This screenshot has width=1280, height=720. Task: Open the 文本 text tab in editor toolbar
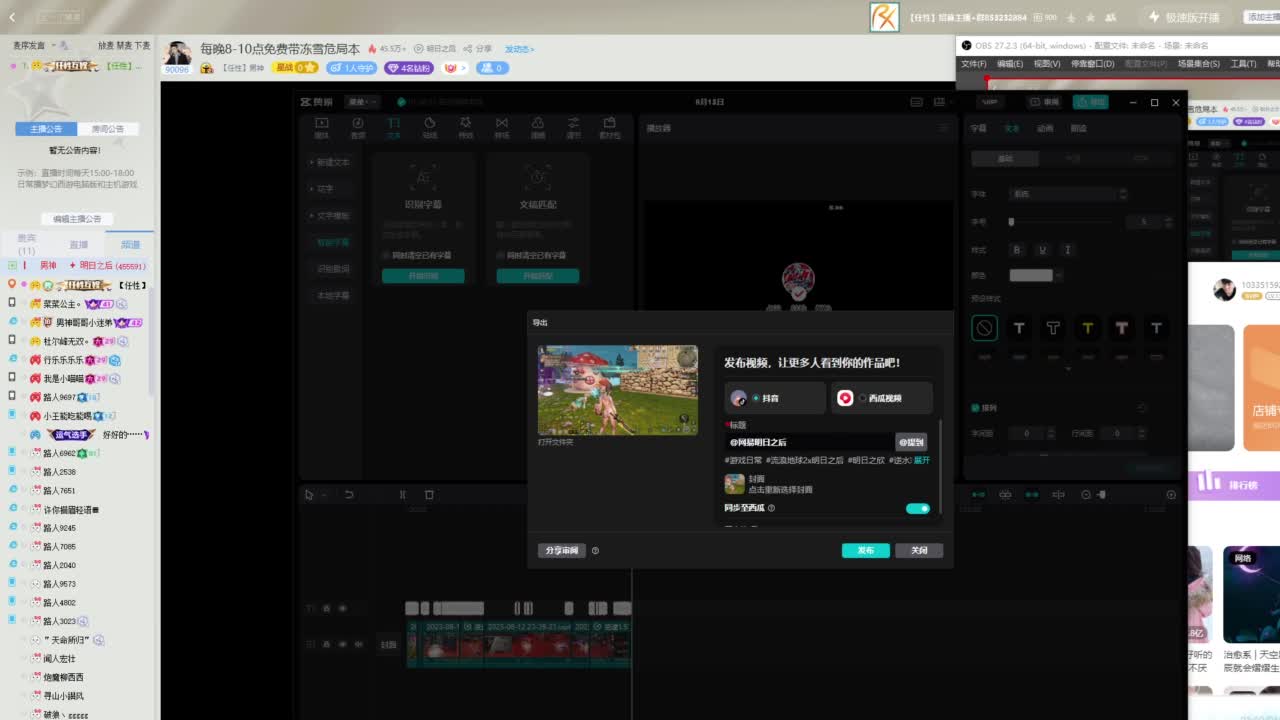393,128
